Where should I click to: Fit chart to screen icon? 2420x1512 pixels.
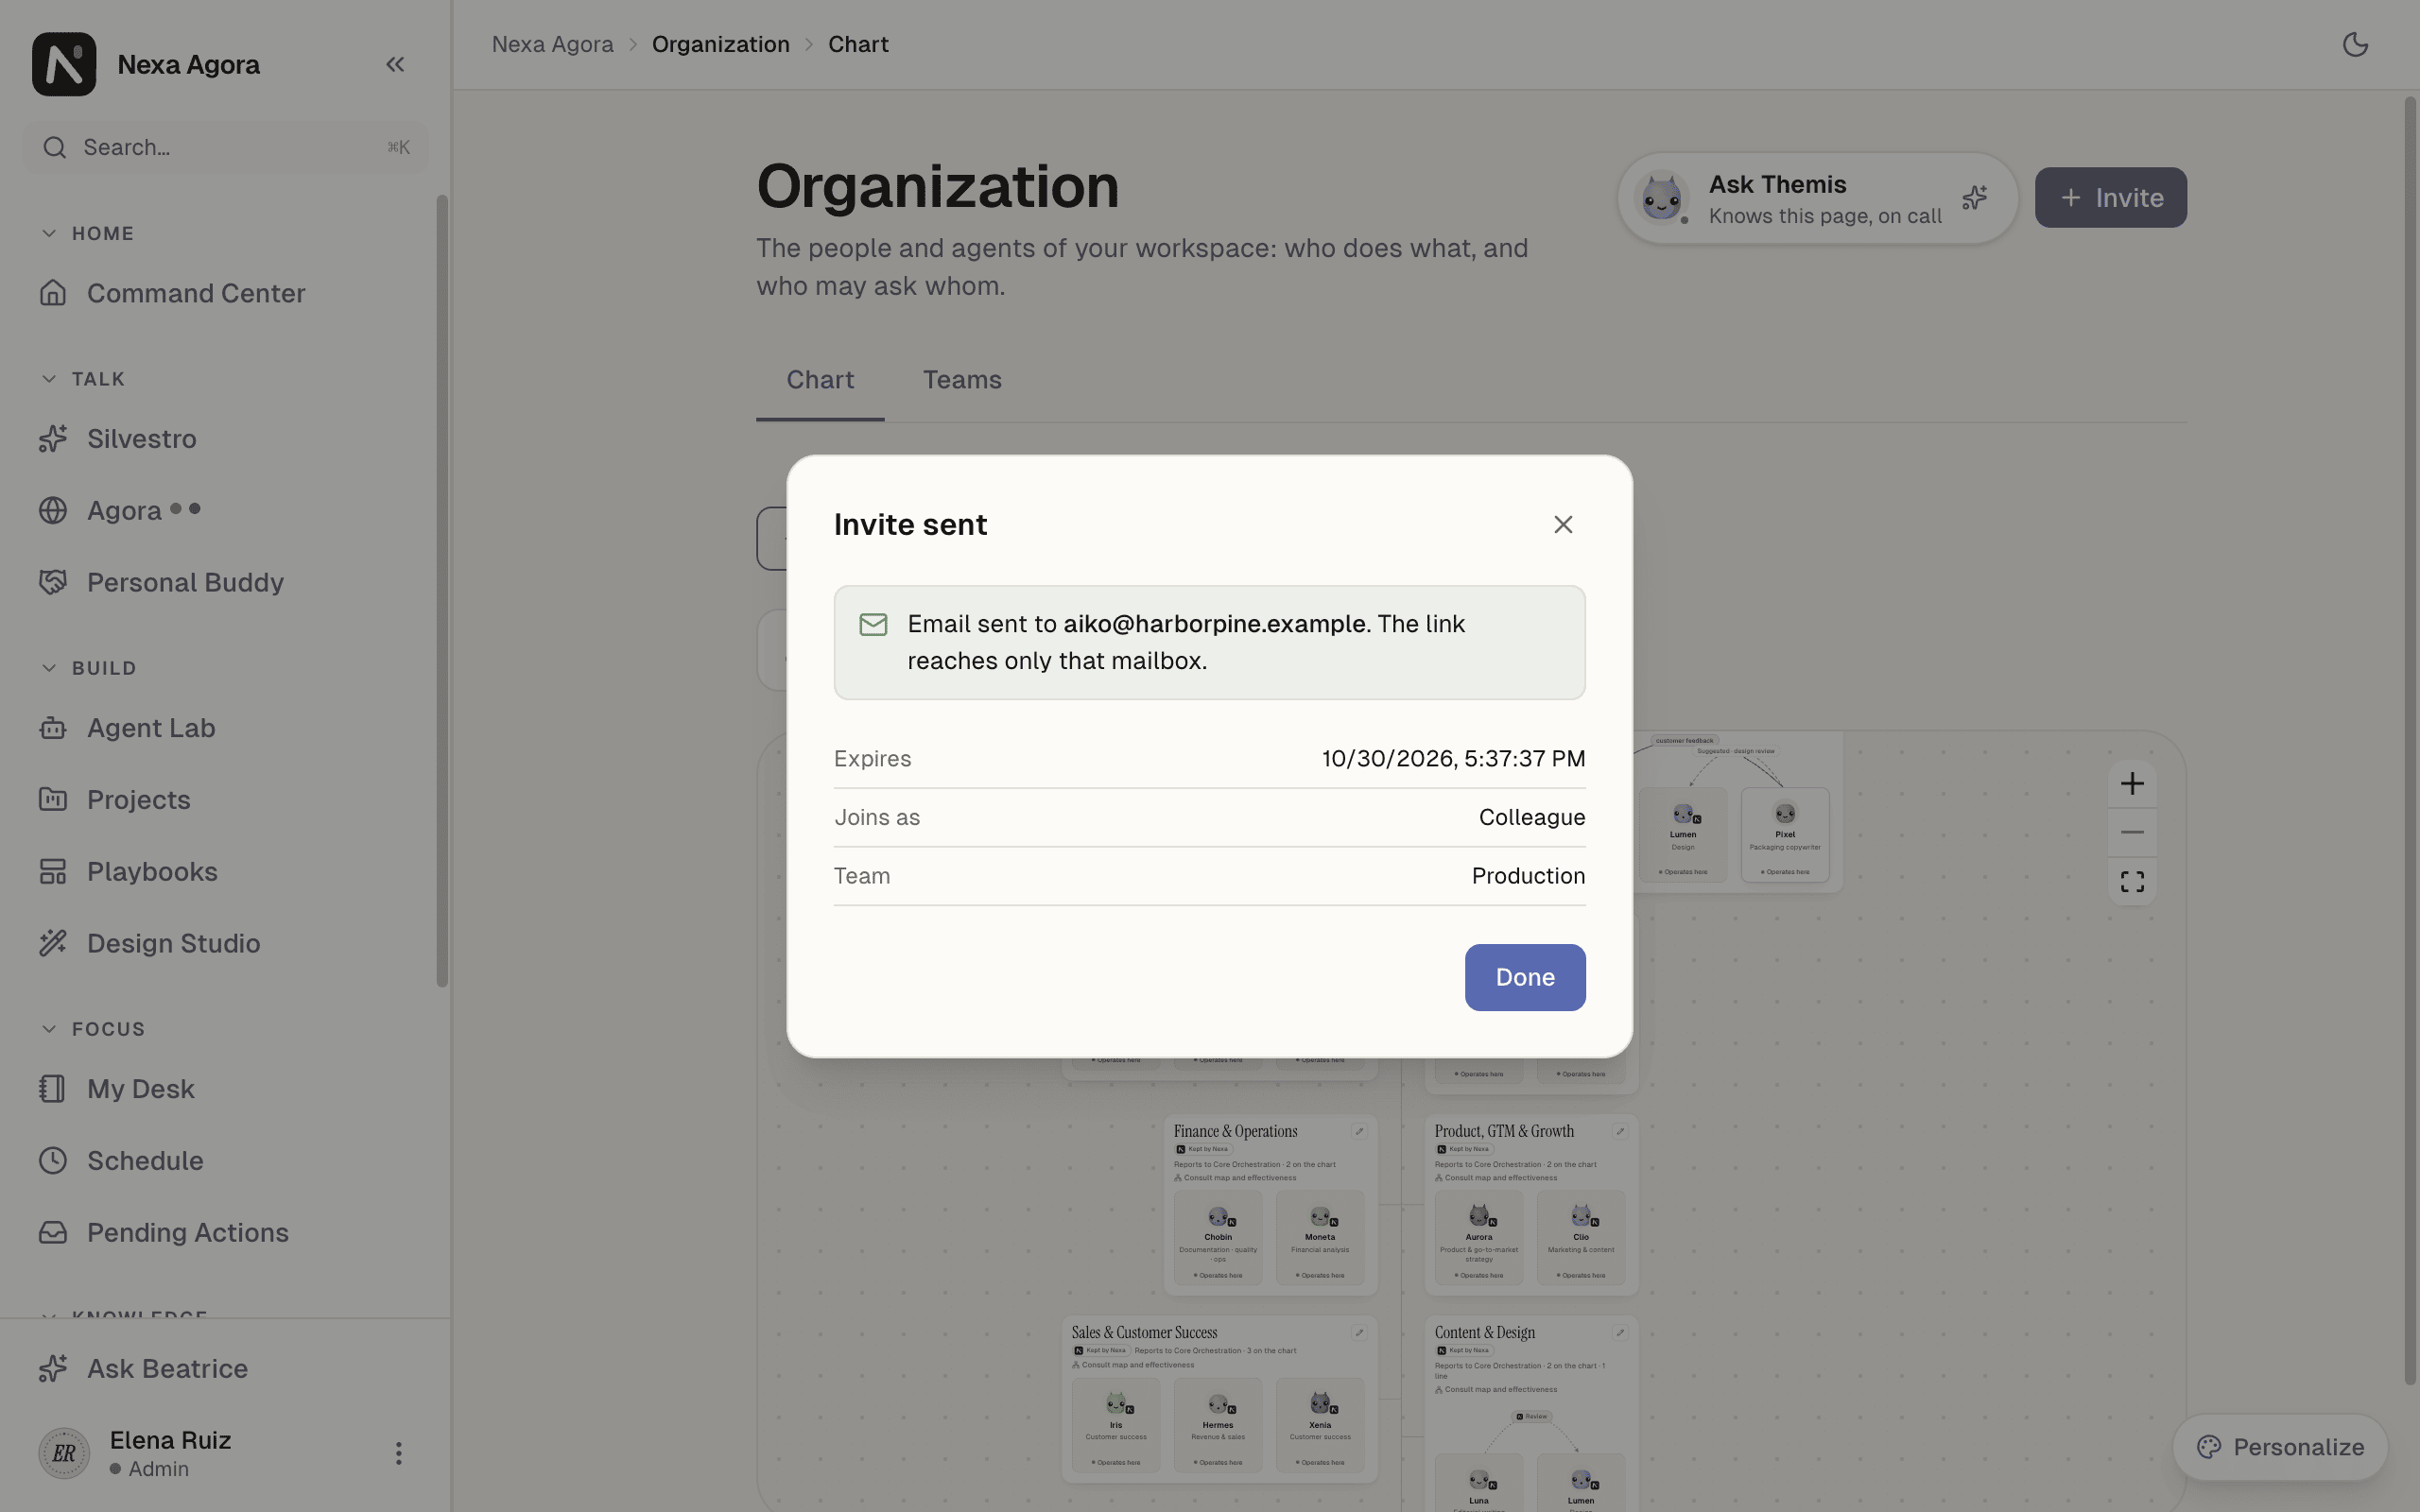click(x=2132, y=882)
